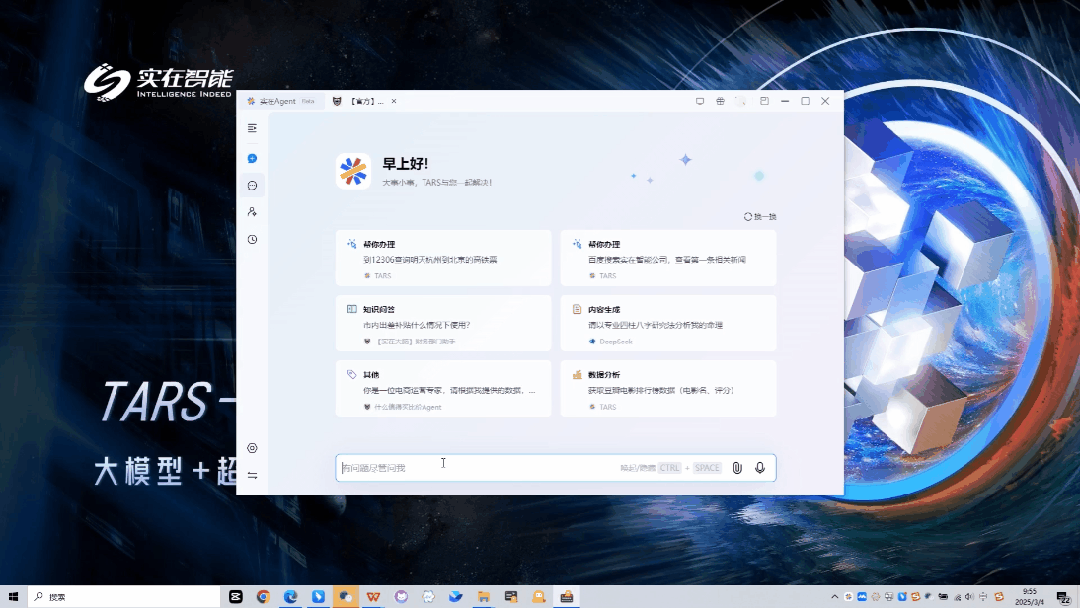
Task: Collapse the sidebar with the top menu icon
Action: [x=252, y=127]
